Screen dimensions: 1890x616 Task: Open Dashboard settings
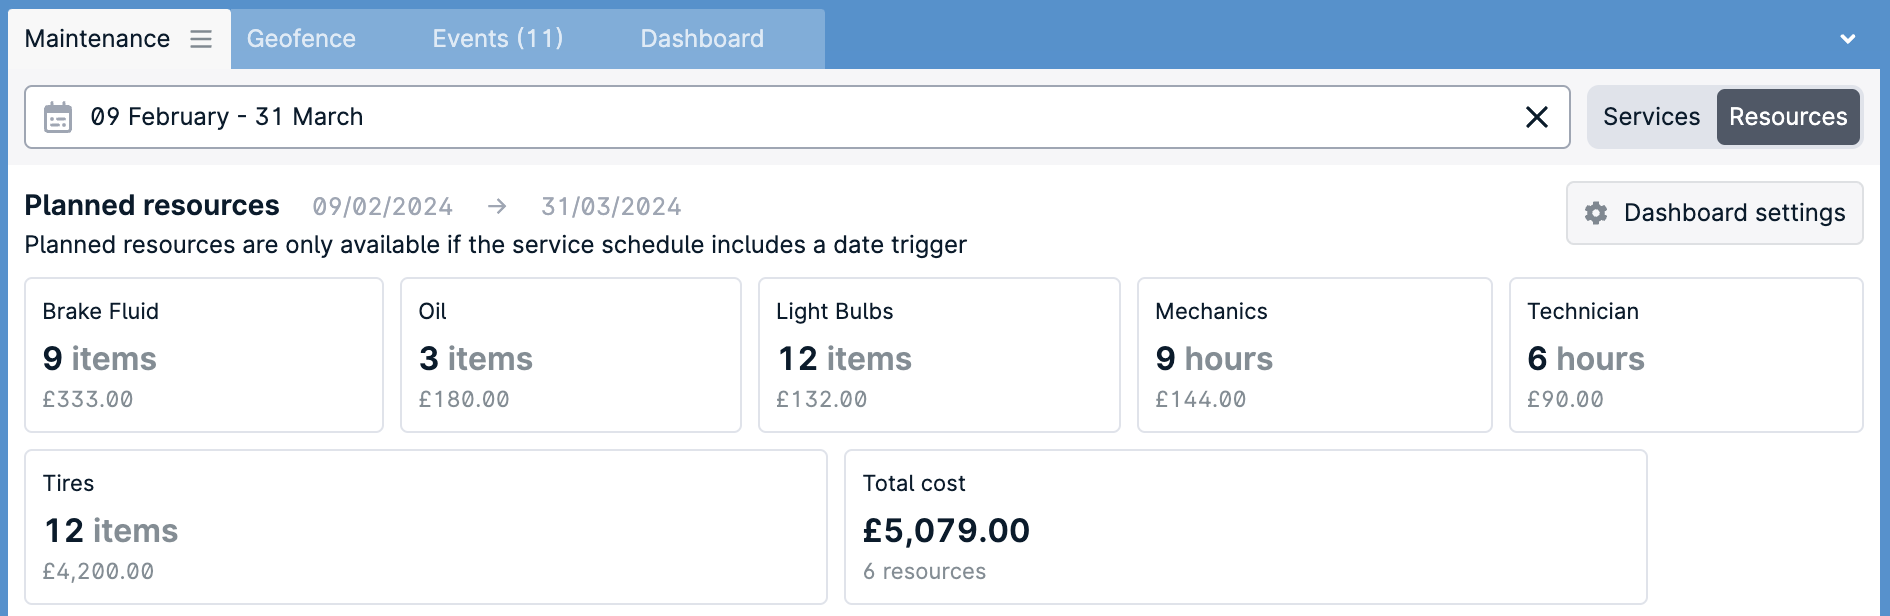pyautogui.click(x=1714, y=213)
